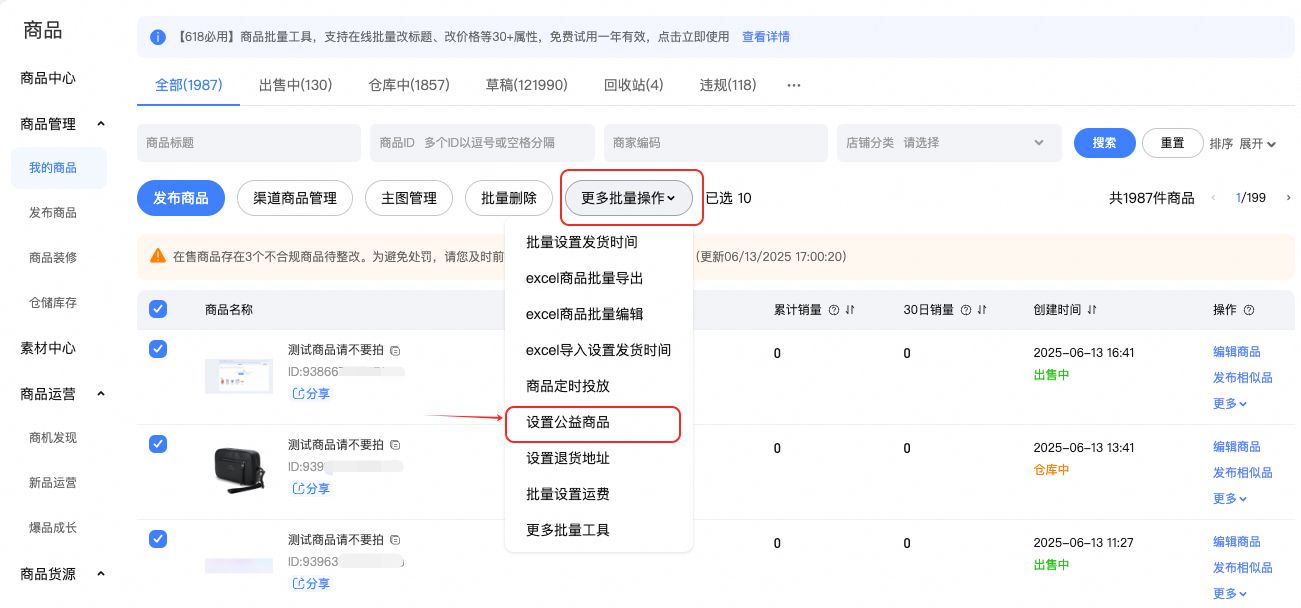Sort by 创建时间 using its sort arrows
This screenshot has width=1301, height=608.
point(1092,310)
